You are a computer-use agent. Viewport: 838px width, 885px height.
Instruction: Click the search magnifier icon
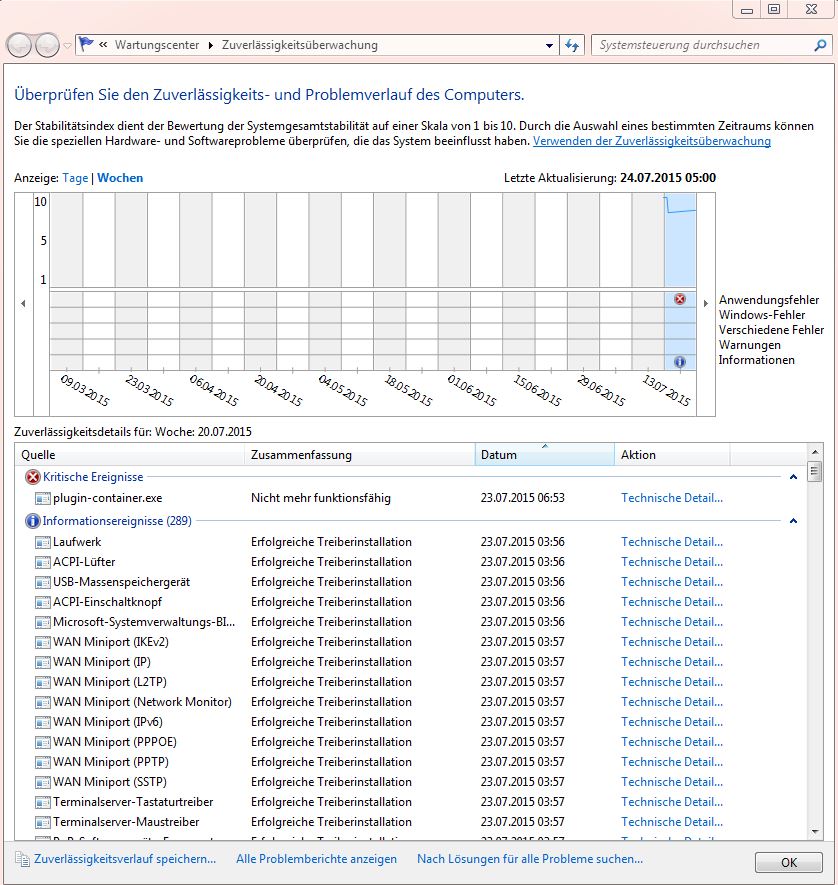click(820, 45)
